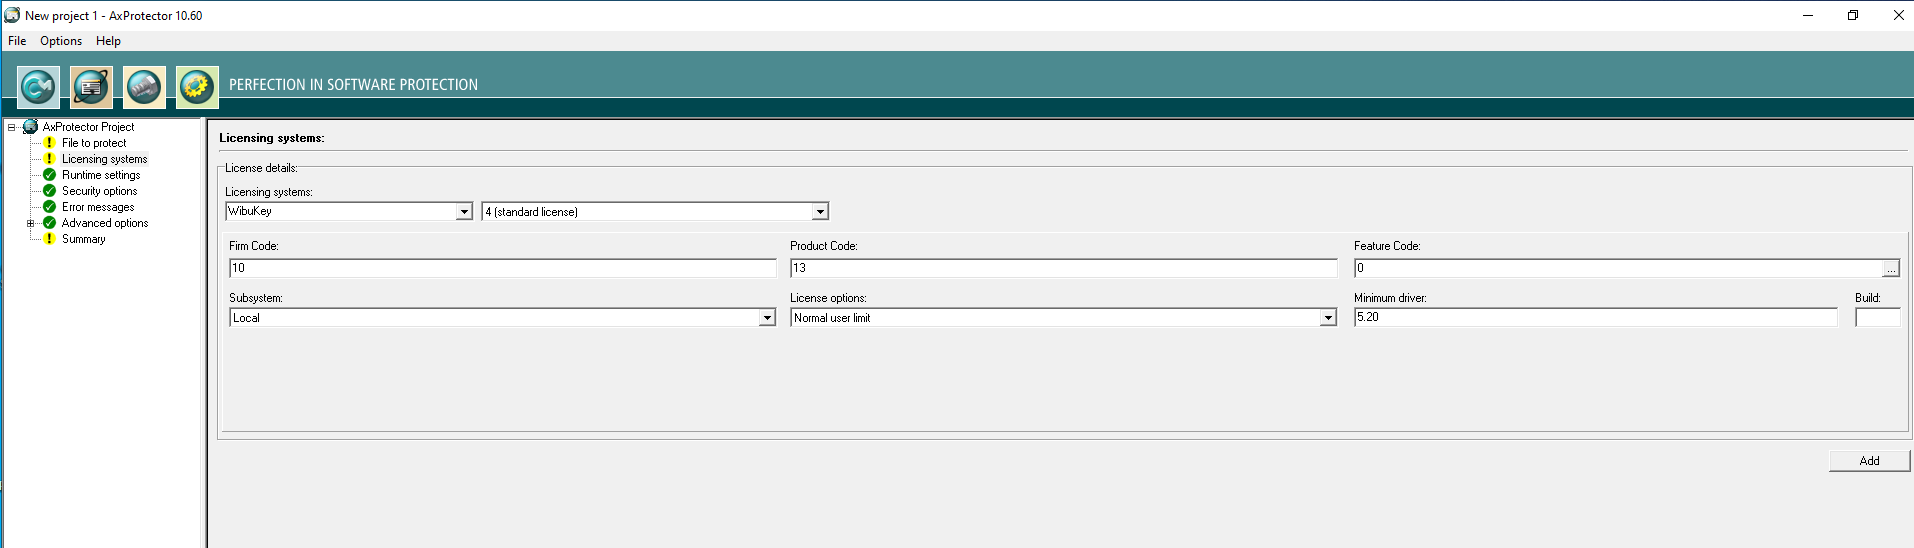Click the Feature Code input field

[1618, 268]
